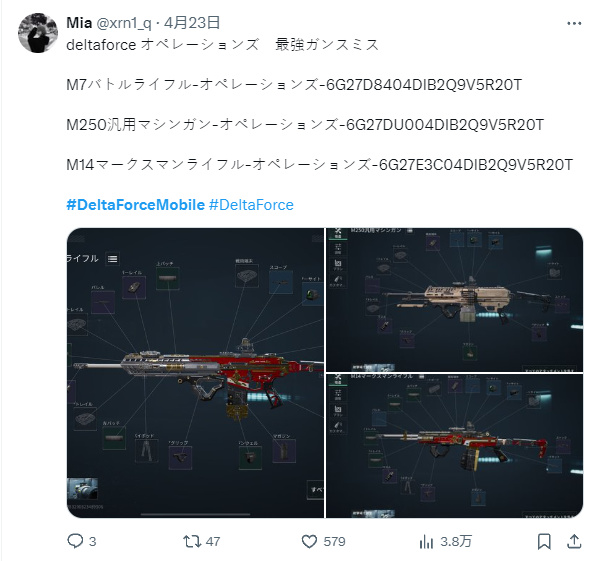Viewport: 597px width, 561px height.
Task: Select the bipod attachment slot
Action: (147, 451)
